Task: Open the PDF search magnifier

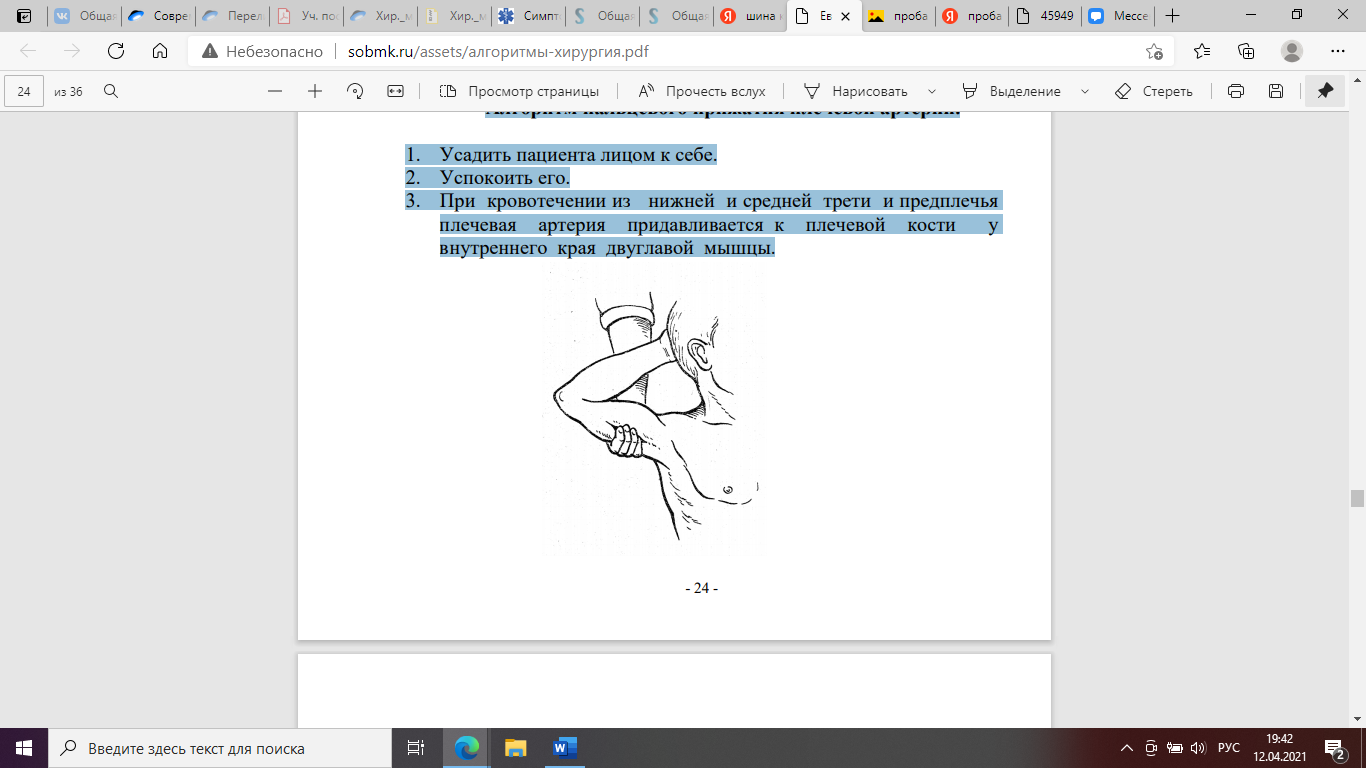Action: point(111,91)
